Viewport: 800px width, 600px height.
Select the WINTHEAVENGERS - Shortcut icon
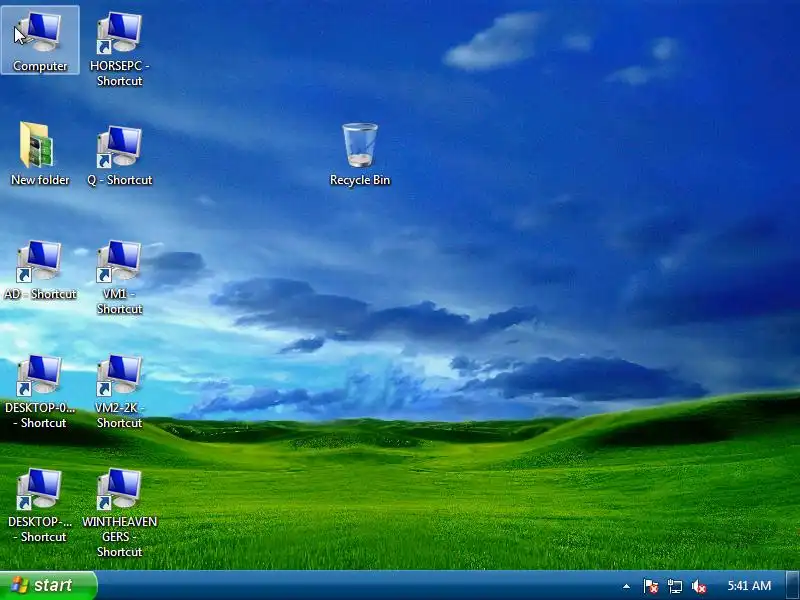pyautogui.click(x=119, y=512)
